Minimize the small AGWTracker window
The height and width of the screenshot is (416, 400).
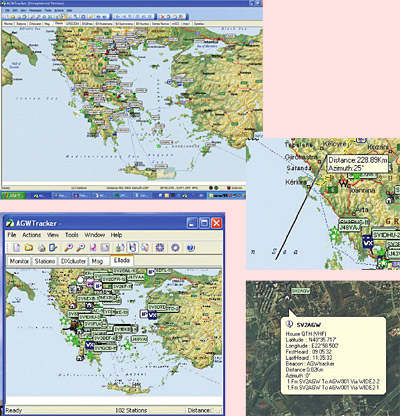pyautogui.click(x=192, y=223)
